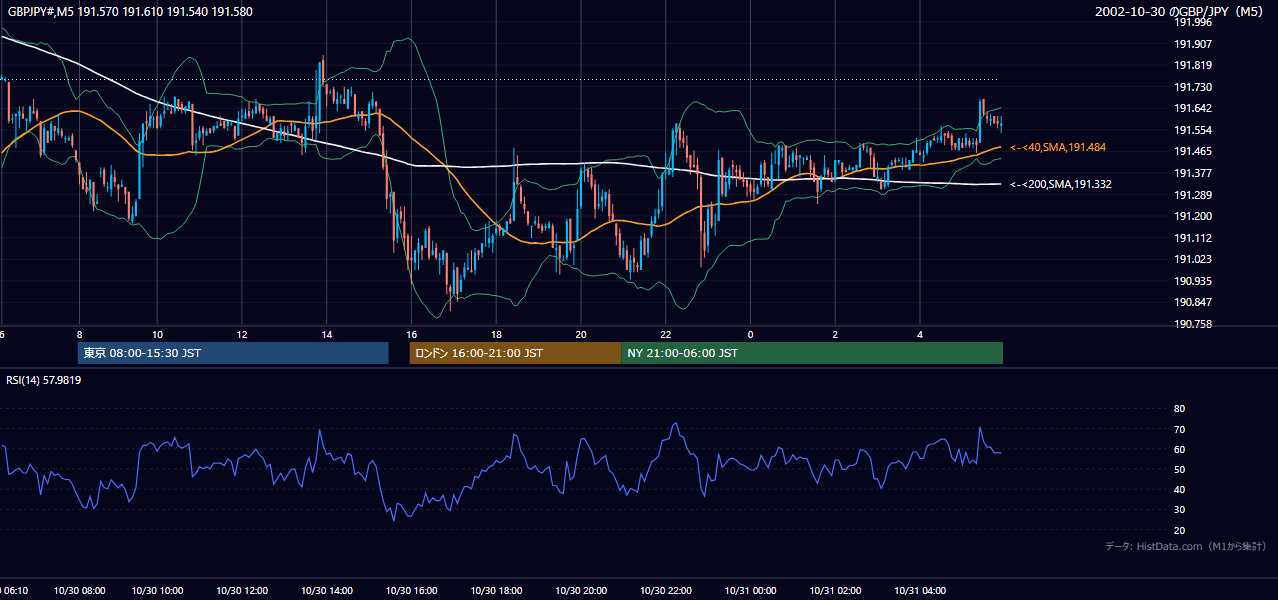
Task: Click the 10/30 22:00 time axis label
Action: (x=665, y=591)
